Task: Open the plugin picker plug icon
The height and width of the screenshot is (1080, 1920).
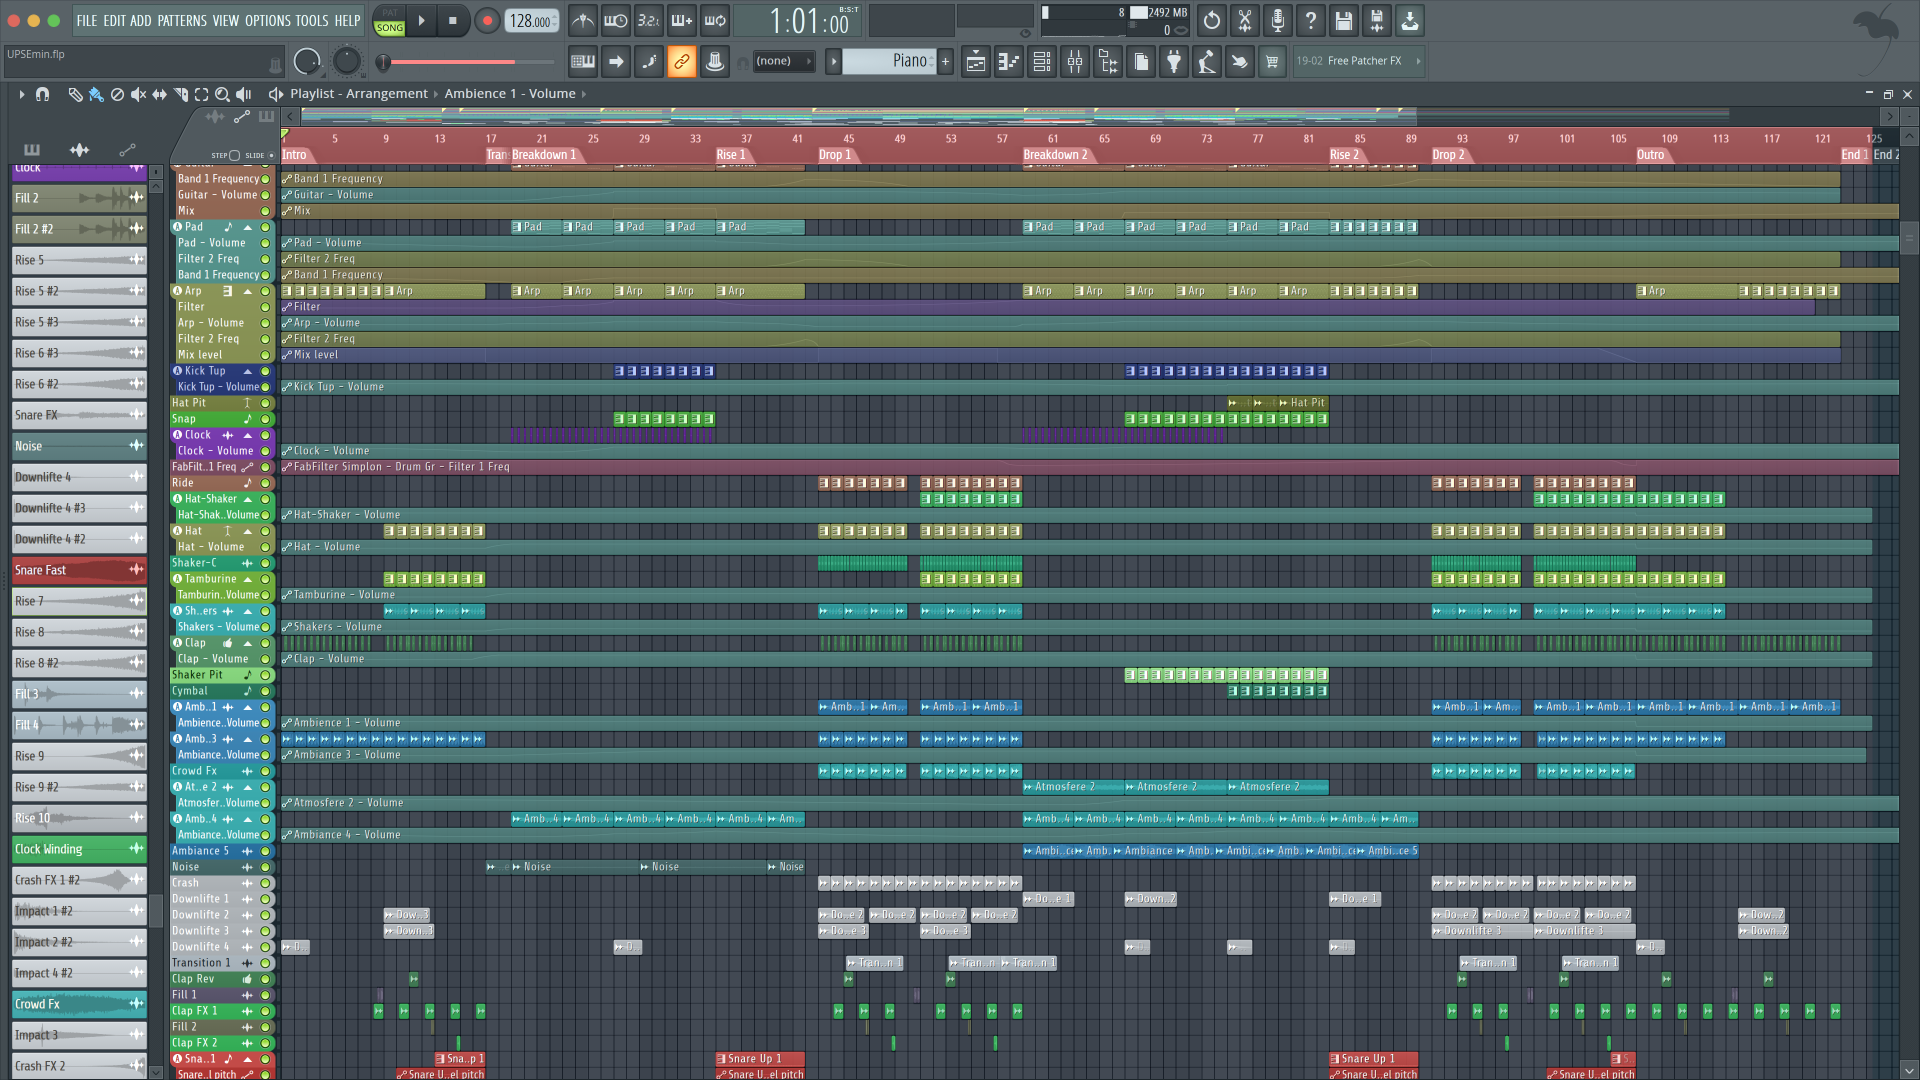Action: [x=1174, y=62]
